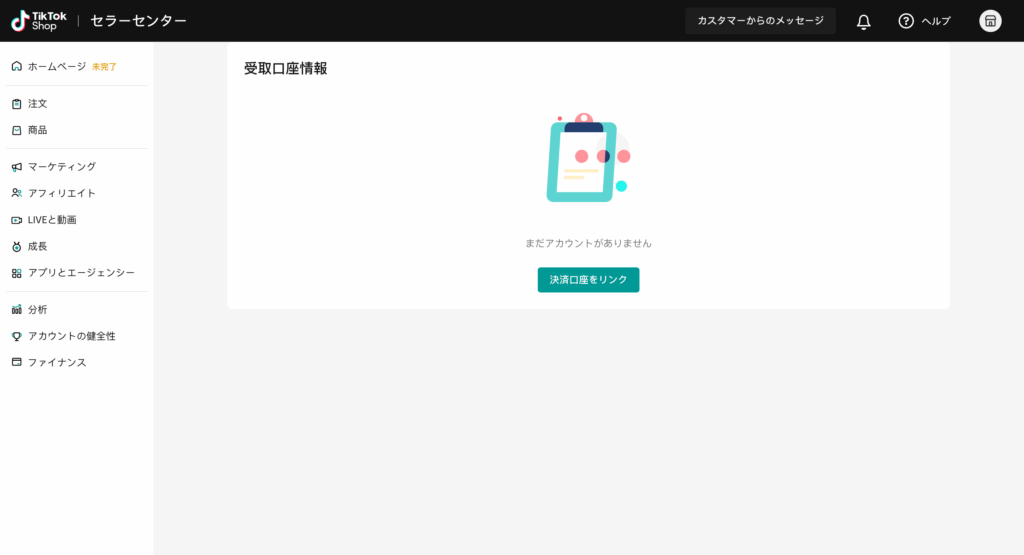Click the ヘルプ text link
The image size is (1024, 555).
point(936,21)
